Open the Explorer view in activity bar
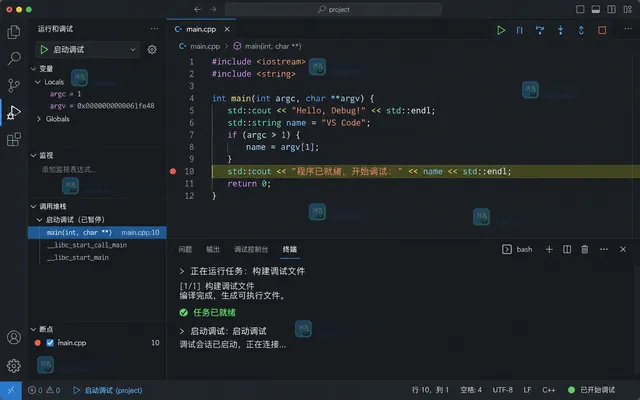Image resolution: width=640 pixels, height=400 pixels. 14,32
